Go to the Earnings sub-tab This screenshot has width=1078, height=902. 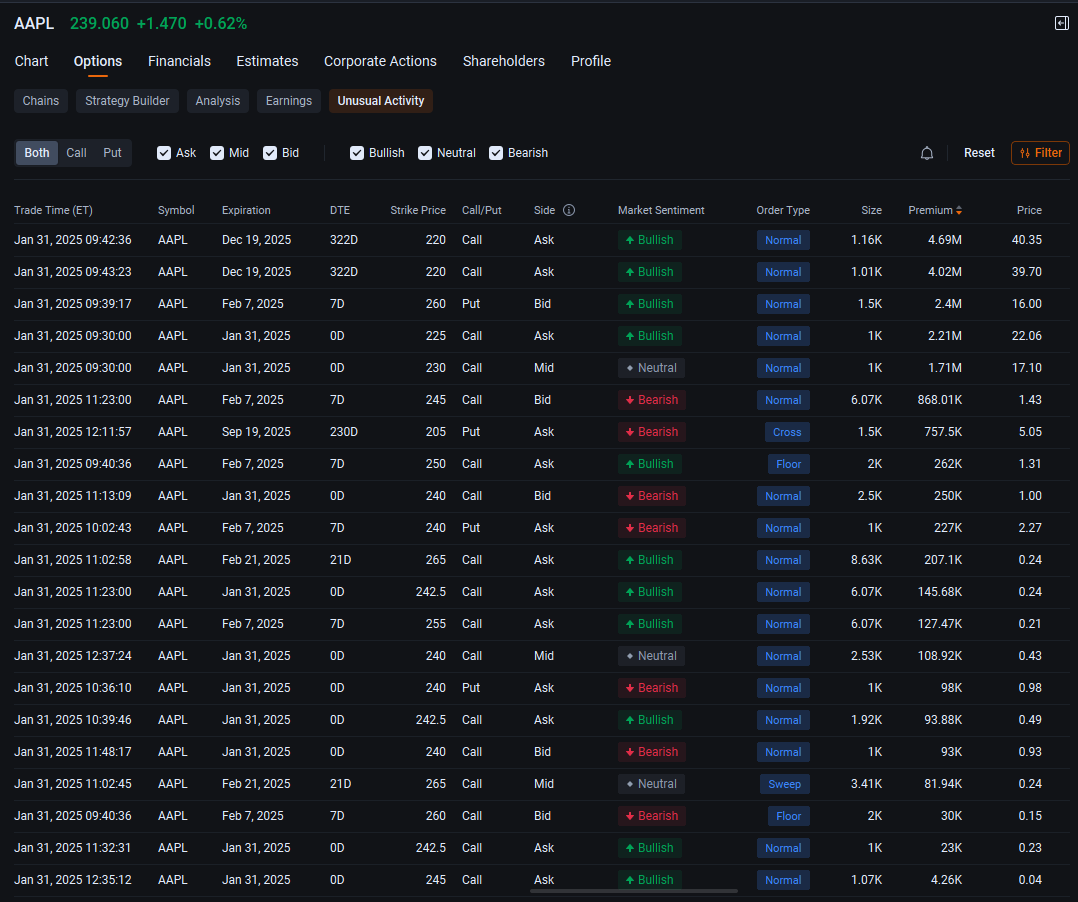(289, 101)
